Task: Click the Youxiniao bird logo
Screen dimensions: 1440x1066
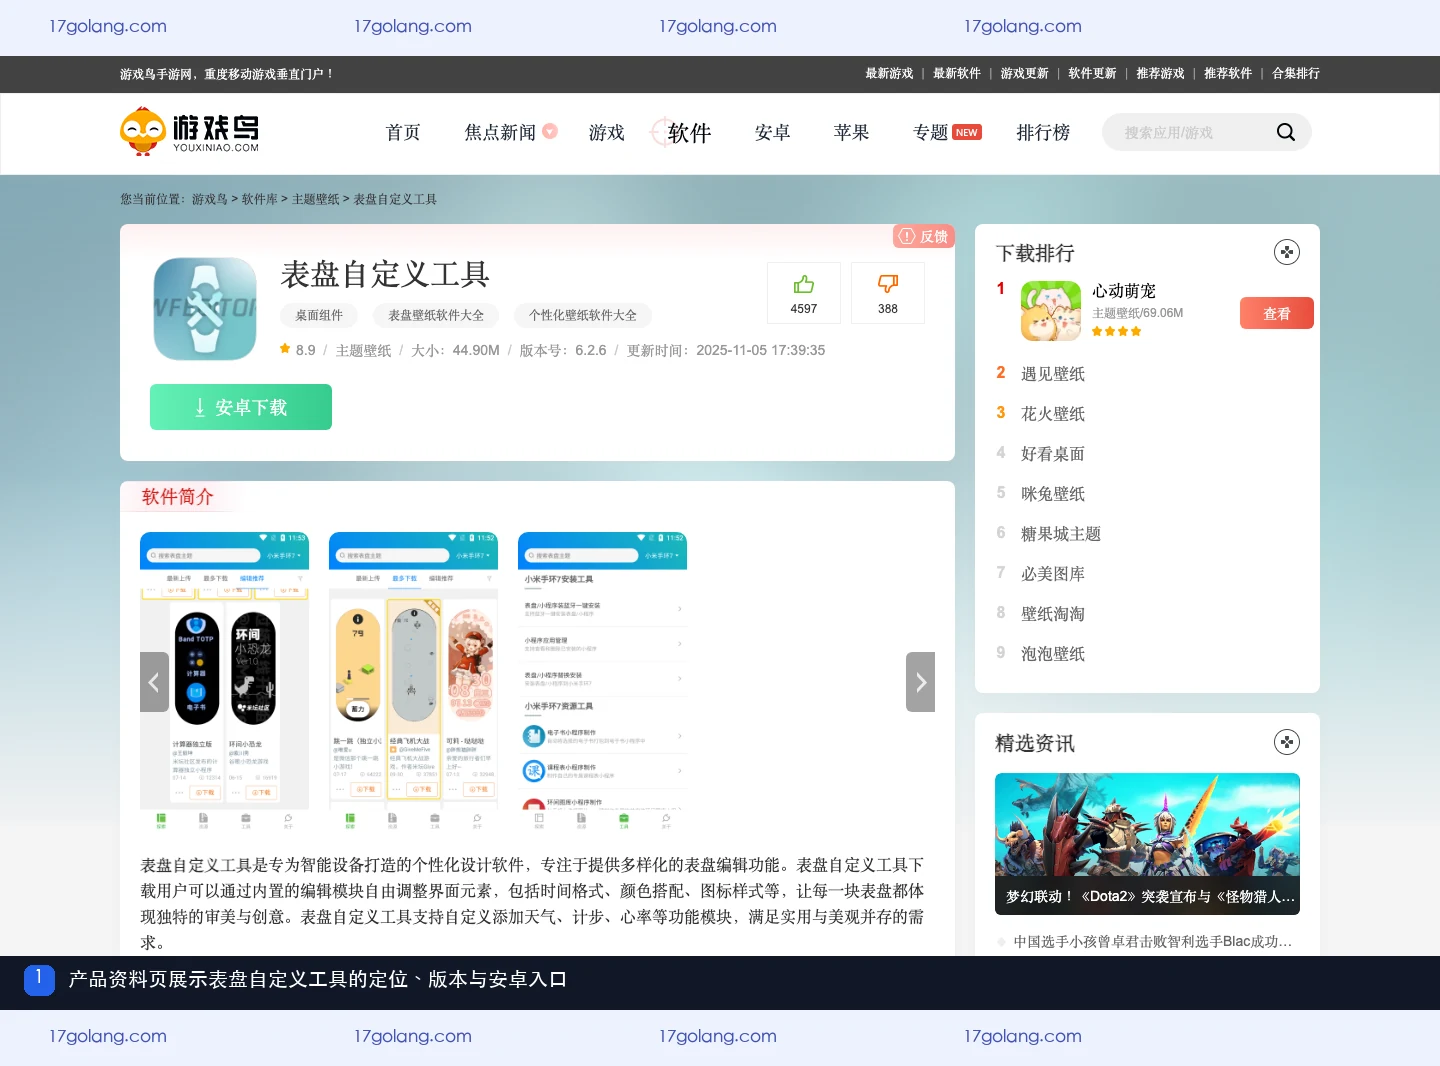Action: pos(190,132)
